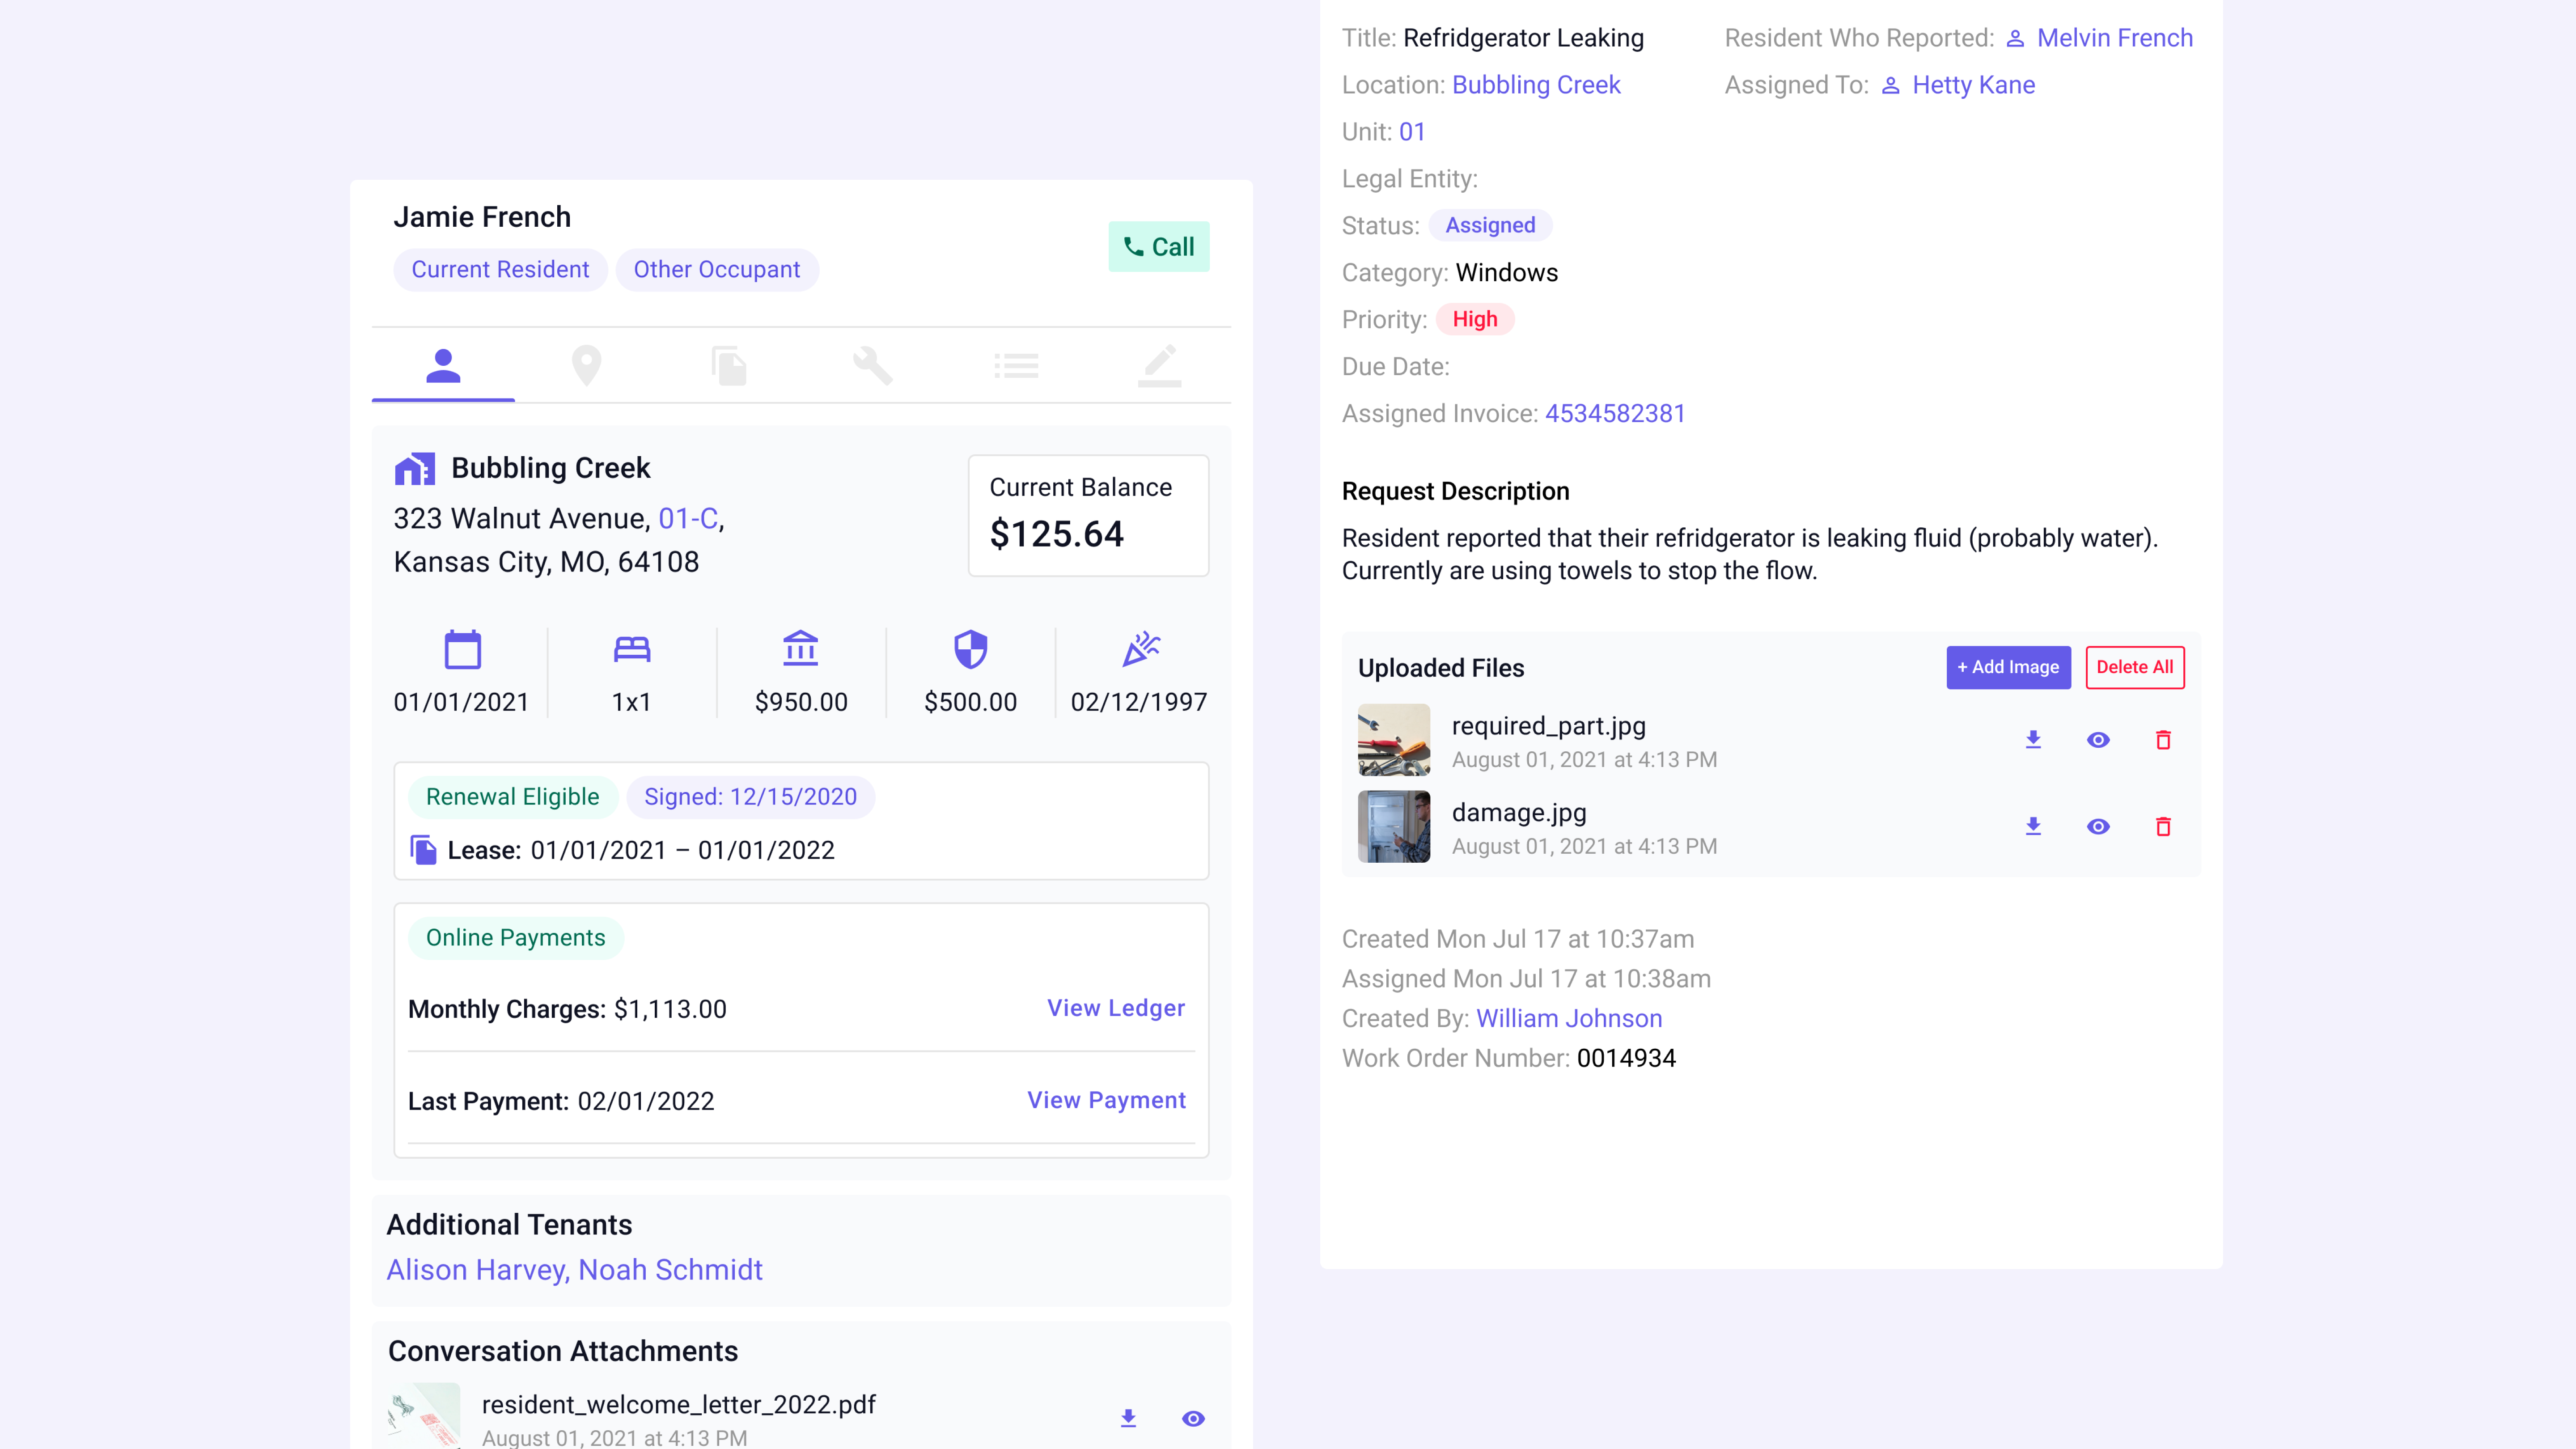This screenshot has width=2576, height=1449.
Task: Open additional tenant Noah Schmidt
Action: (670, 1270)
